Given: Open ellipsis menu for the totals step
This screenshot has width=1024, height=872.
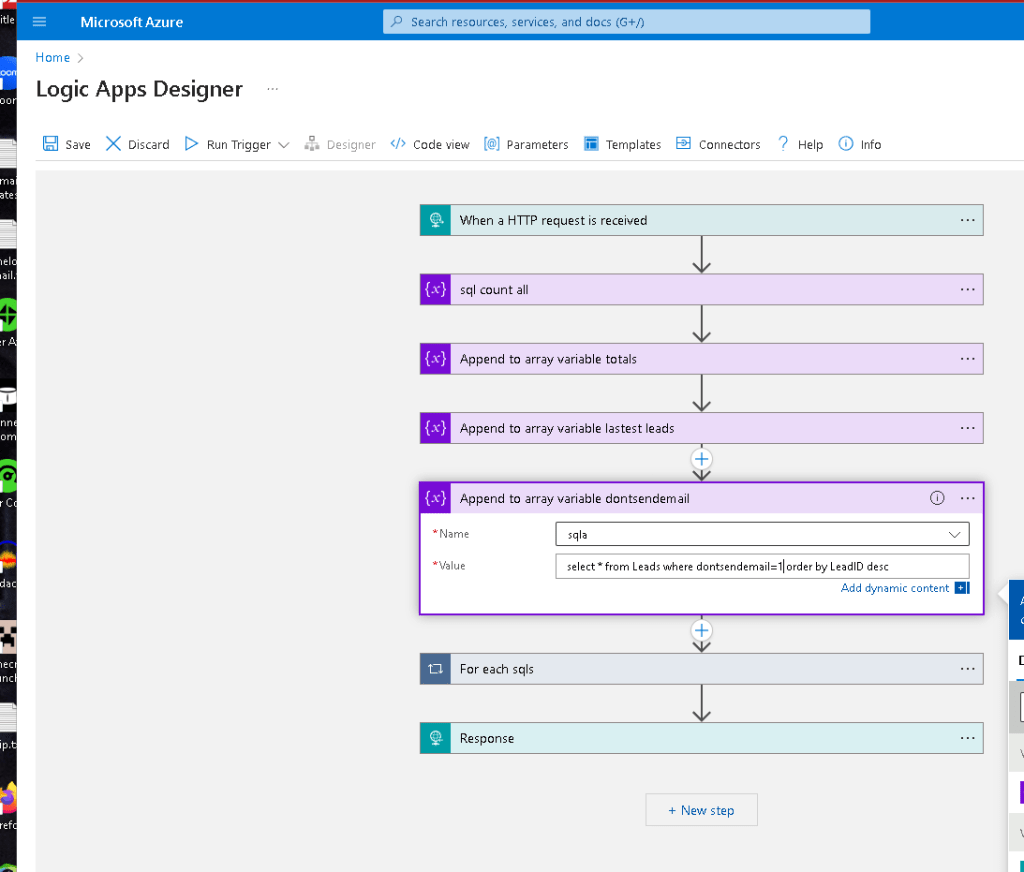Looking at the screenshot, I should point(967,359).
